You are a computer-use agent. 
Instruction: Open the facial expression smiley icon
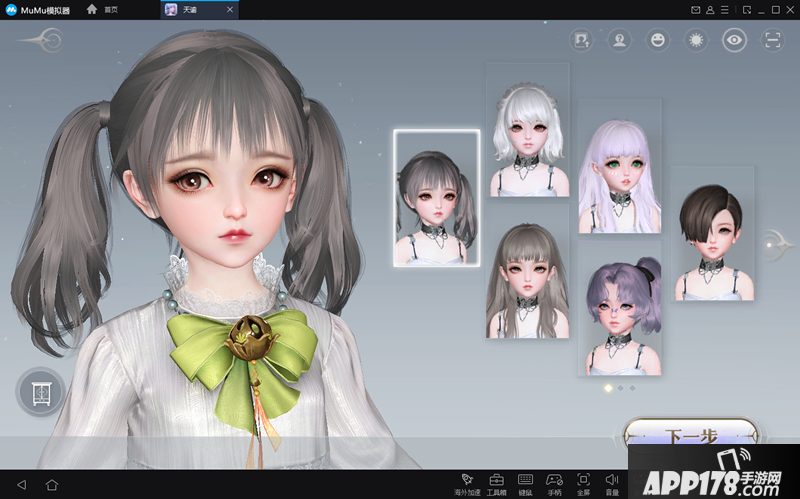pos(657,40)
